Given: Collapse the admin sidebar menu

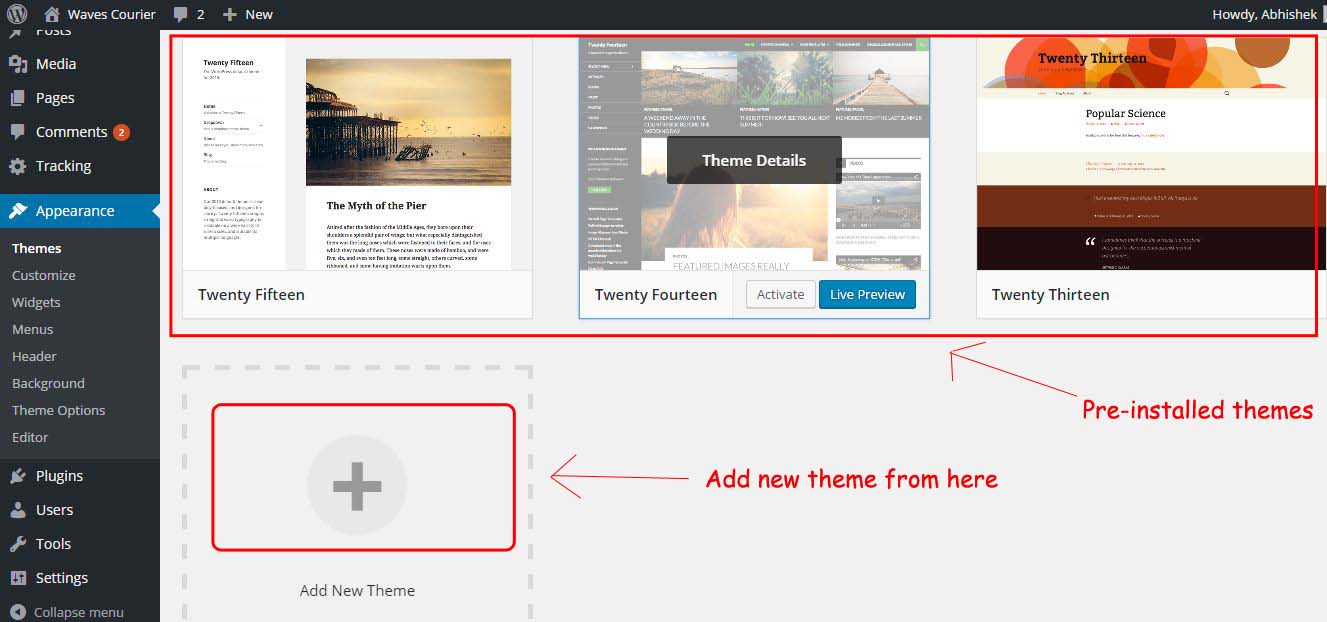Looking at the screenshot, I should click(x=79, y=612).
